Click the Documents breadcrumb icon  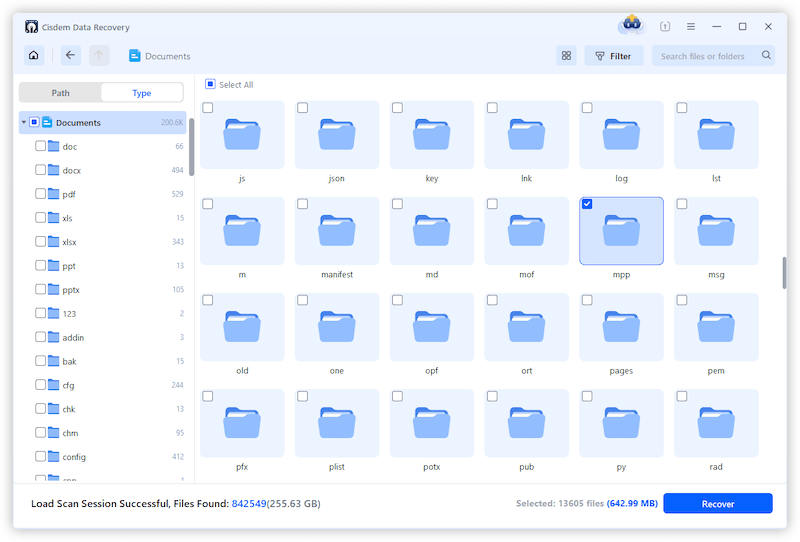pyautogui.click(x=135, y=56)
